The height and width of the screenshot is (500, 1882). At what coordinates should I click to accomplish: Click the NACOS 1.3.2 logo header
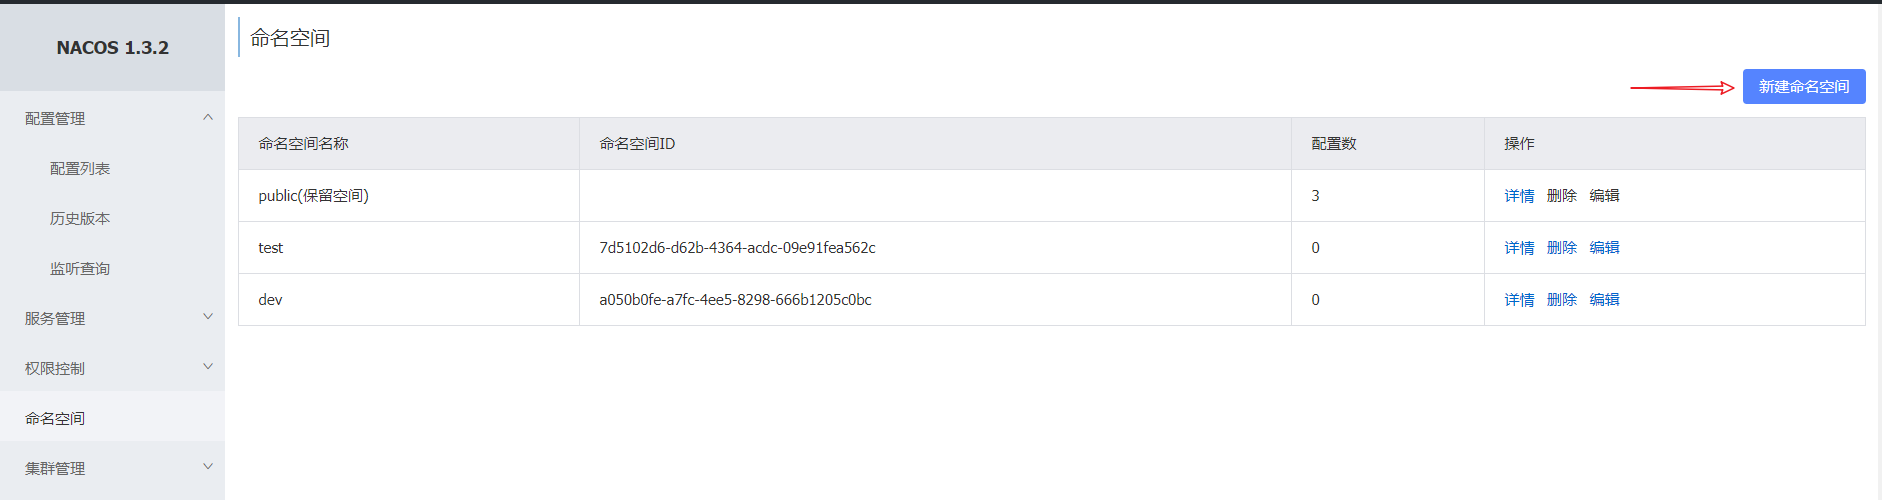pos(112,48)
